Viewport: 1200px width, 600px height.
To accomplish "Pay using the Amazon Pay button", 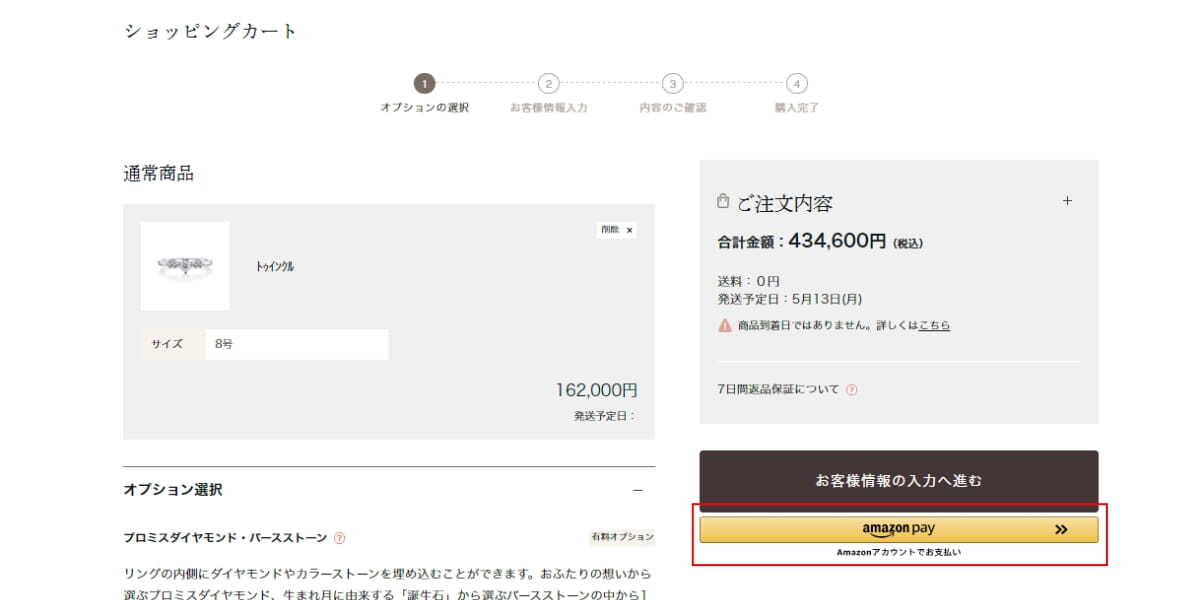I will 898,530.
